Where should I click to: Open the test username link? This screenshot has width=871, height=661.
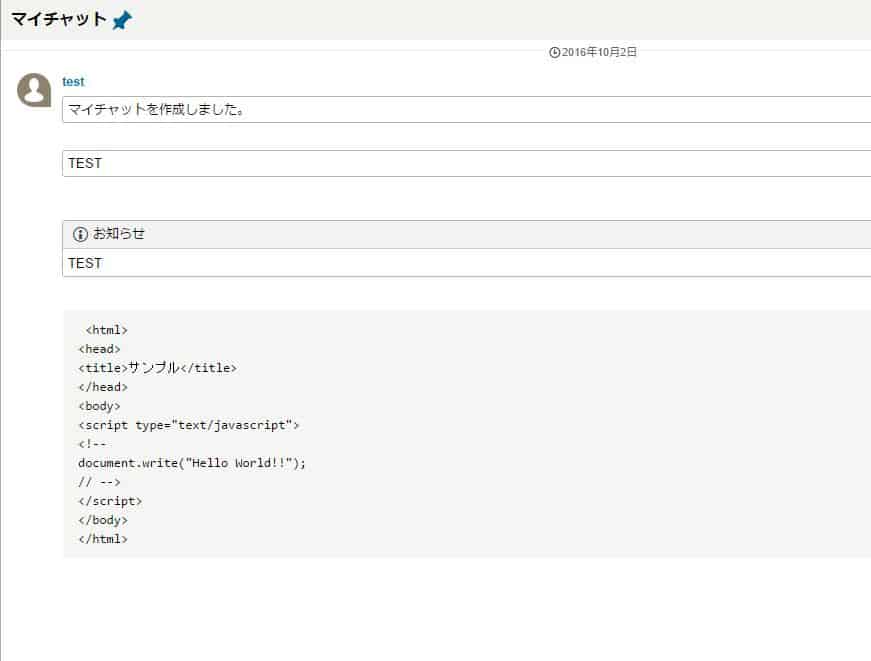click(73, 82)
